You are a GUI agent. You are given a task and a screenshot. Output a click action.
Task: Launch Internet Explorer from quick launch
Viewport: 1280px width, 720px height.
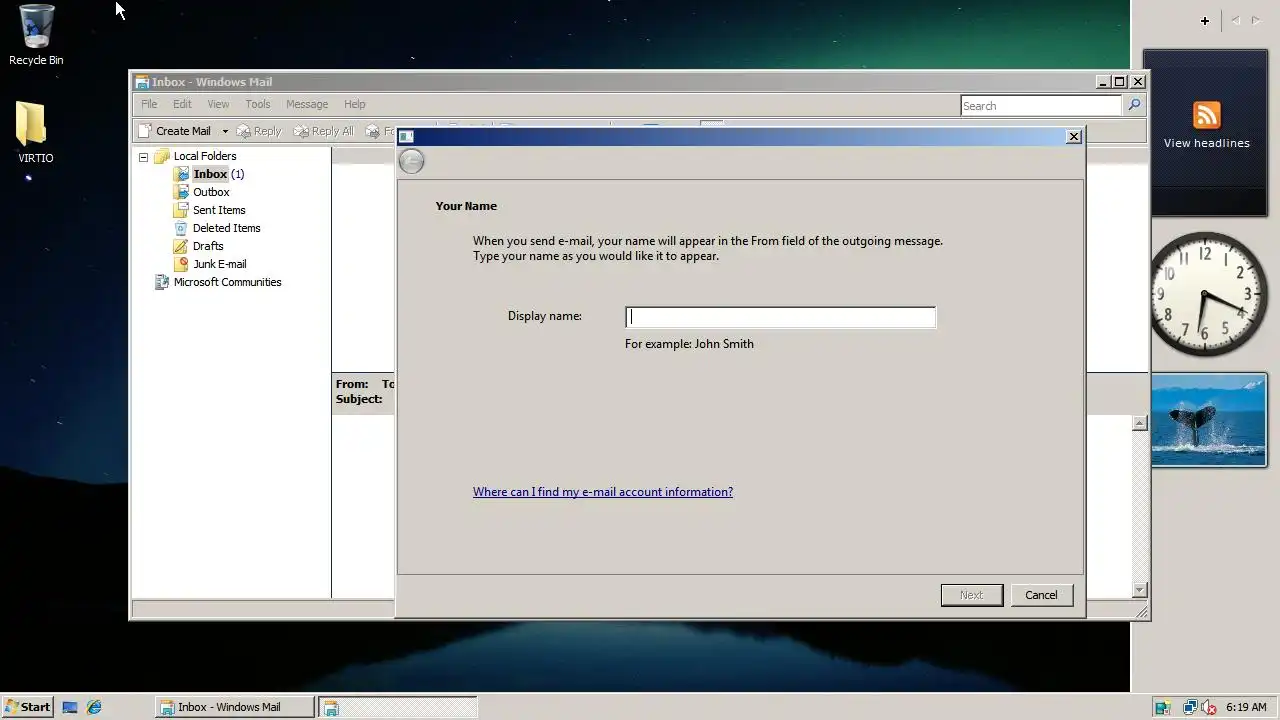(94, 707)
